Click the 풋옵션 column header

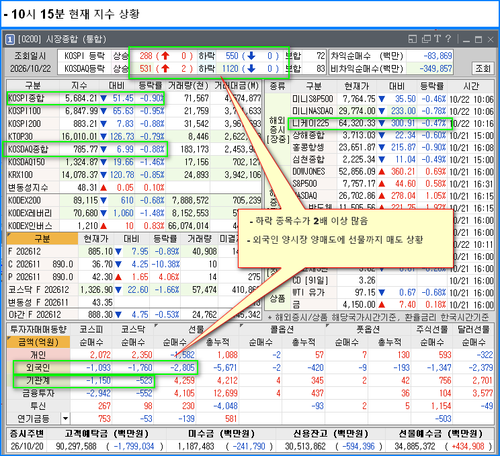[368, 329]
